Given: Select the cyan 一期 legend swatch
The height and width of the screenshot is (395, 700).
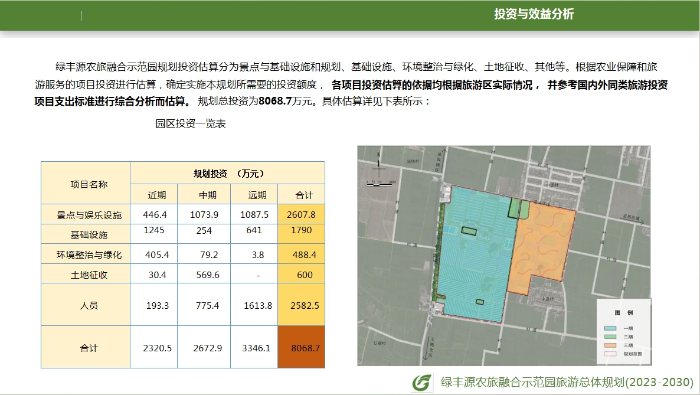Looking at the screenshot, I should click(610, 328).
